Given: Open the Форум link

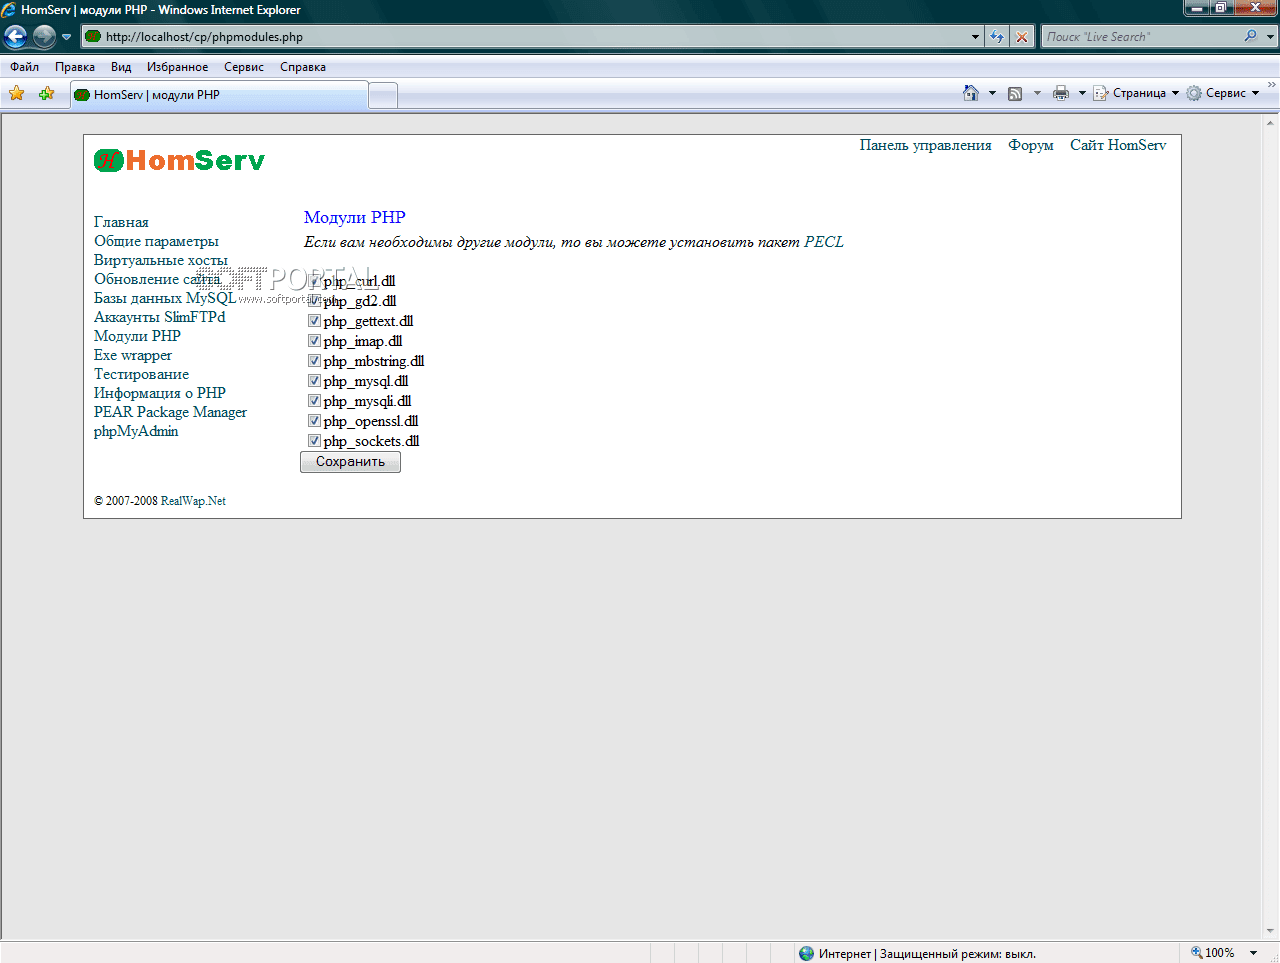Looking at the screenshot, I should (x=1031, y=145).
